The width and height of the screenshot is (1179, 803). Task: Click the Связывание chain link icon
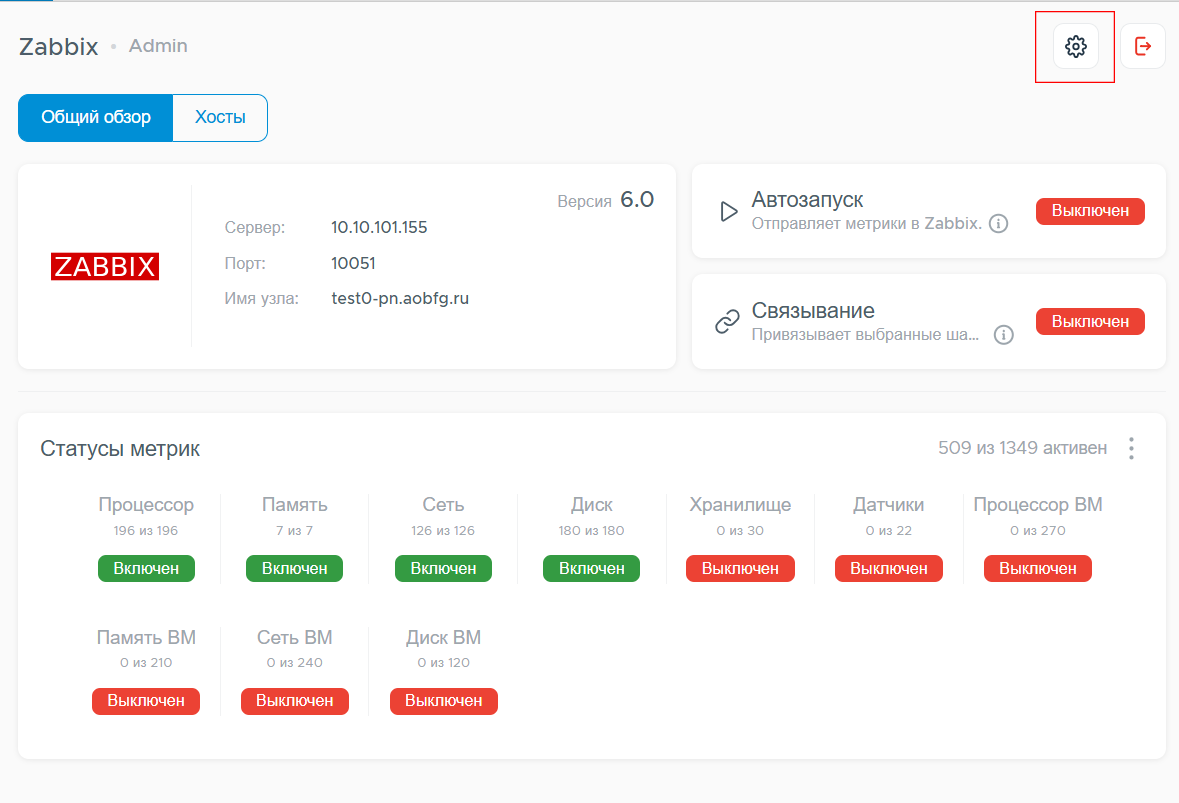pyautogui.click(x=727, y=322)
